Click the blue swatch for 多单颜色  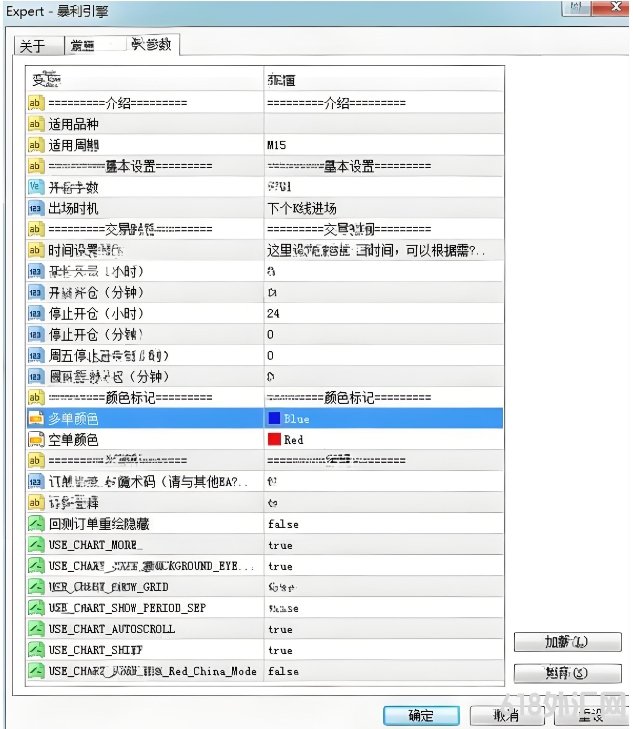point(274,418)
